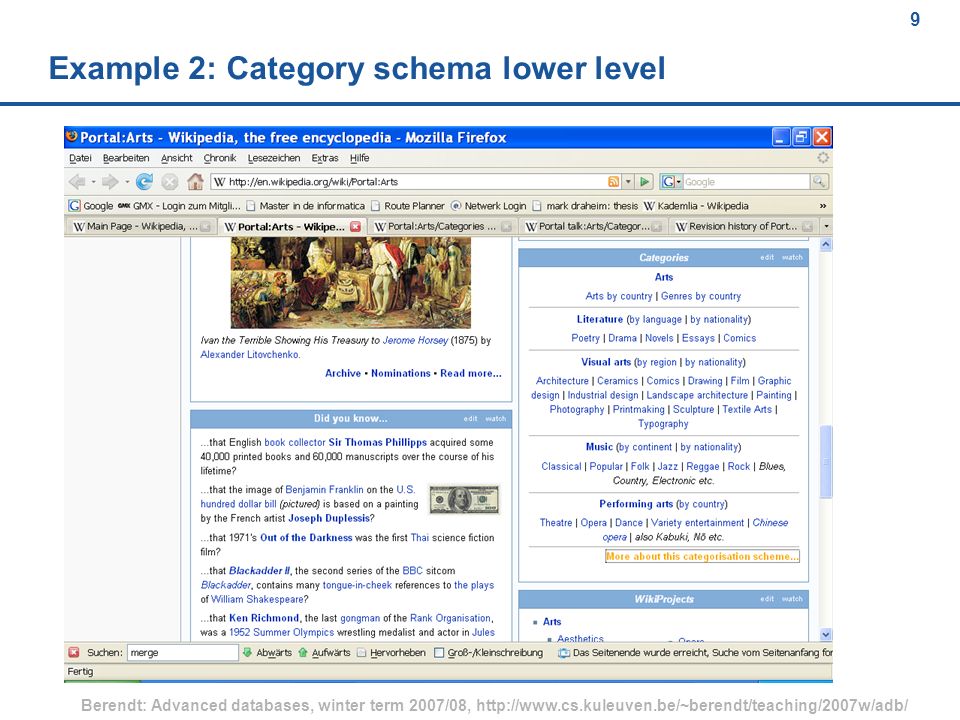Click the browser Forward arrow button
Screen dimensions: 960x720
[110, 182]
